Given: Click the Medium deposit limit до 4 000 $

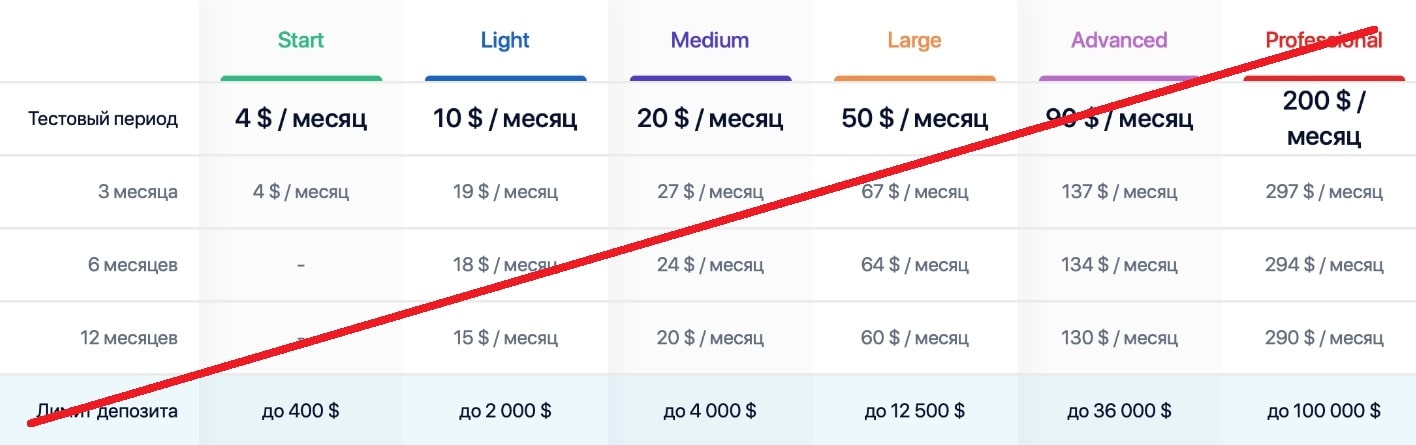Looking at the screenshot, I should pyautogui.click(x=710, y=411).
